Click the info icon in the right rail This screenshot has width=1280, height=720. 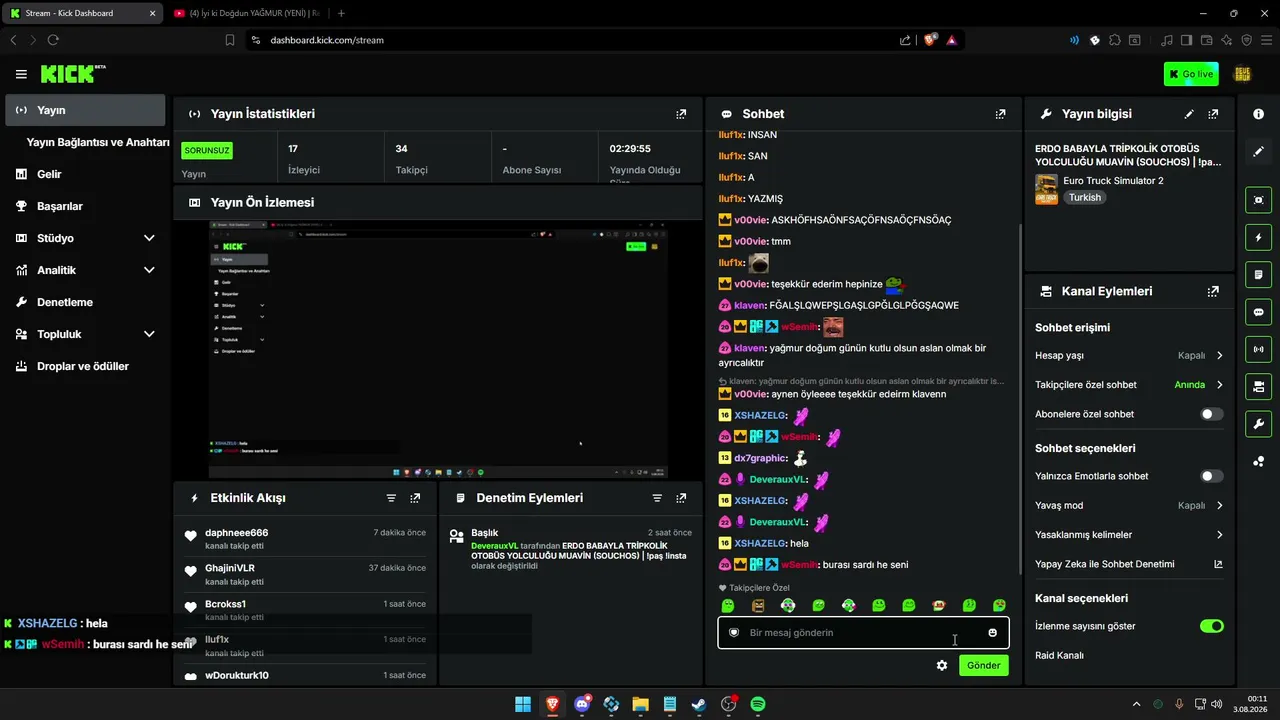point(1259,114)
